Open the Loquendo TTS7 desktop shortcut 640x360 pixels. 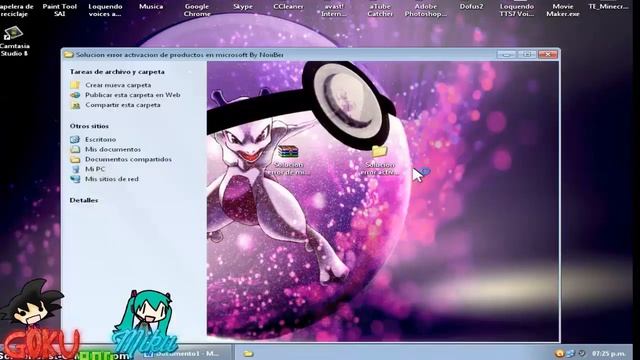(x=517, y=10)
